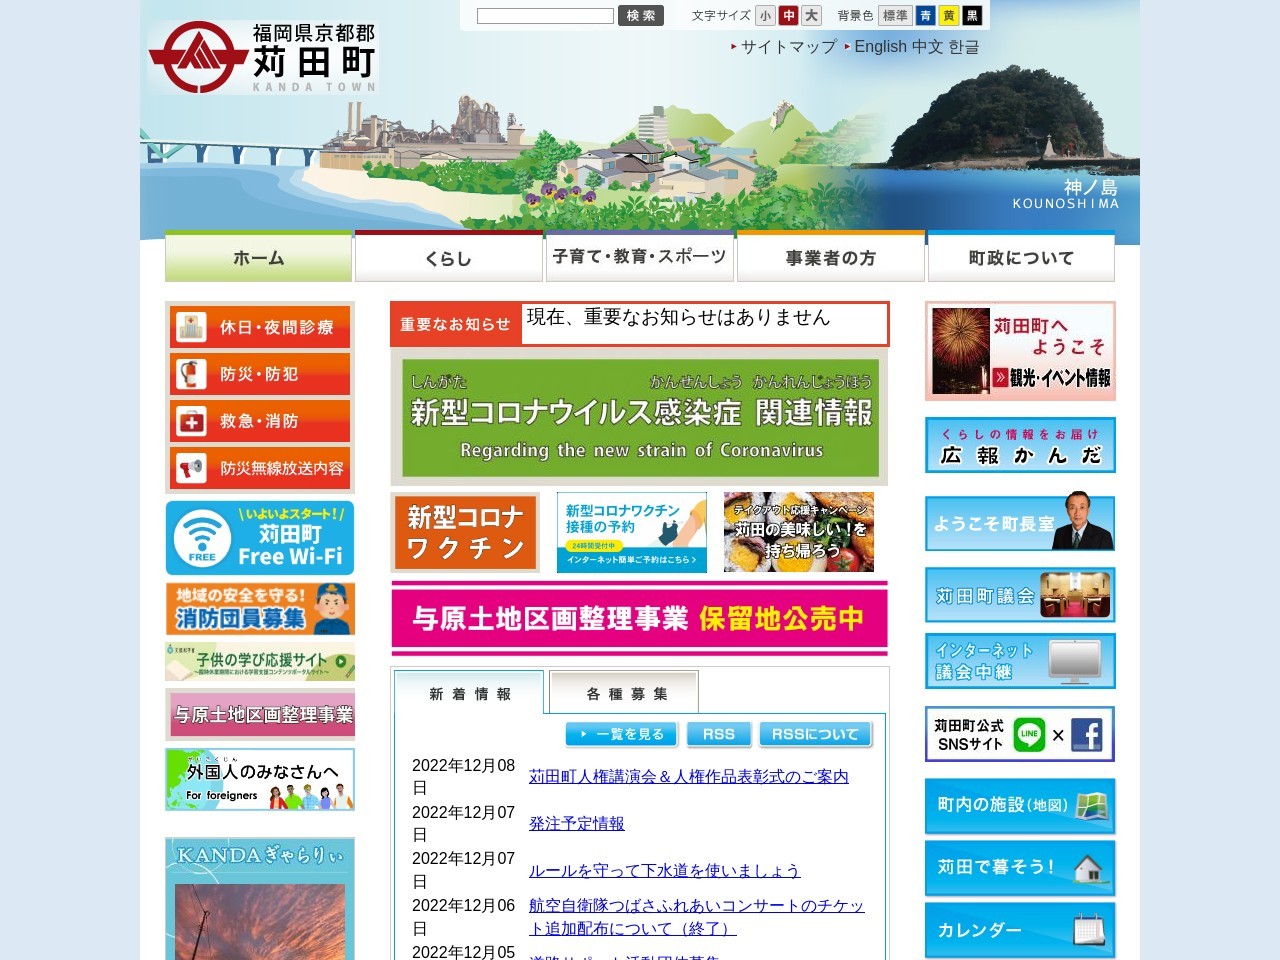Choose 黒 black background color
Viewport: 1280px width, 960px height.
972,16
